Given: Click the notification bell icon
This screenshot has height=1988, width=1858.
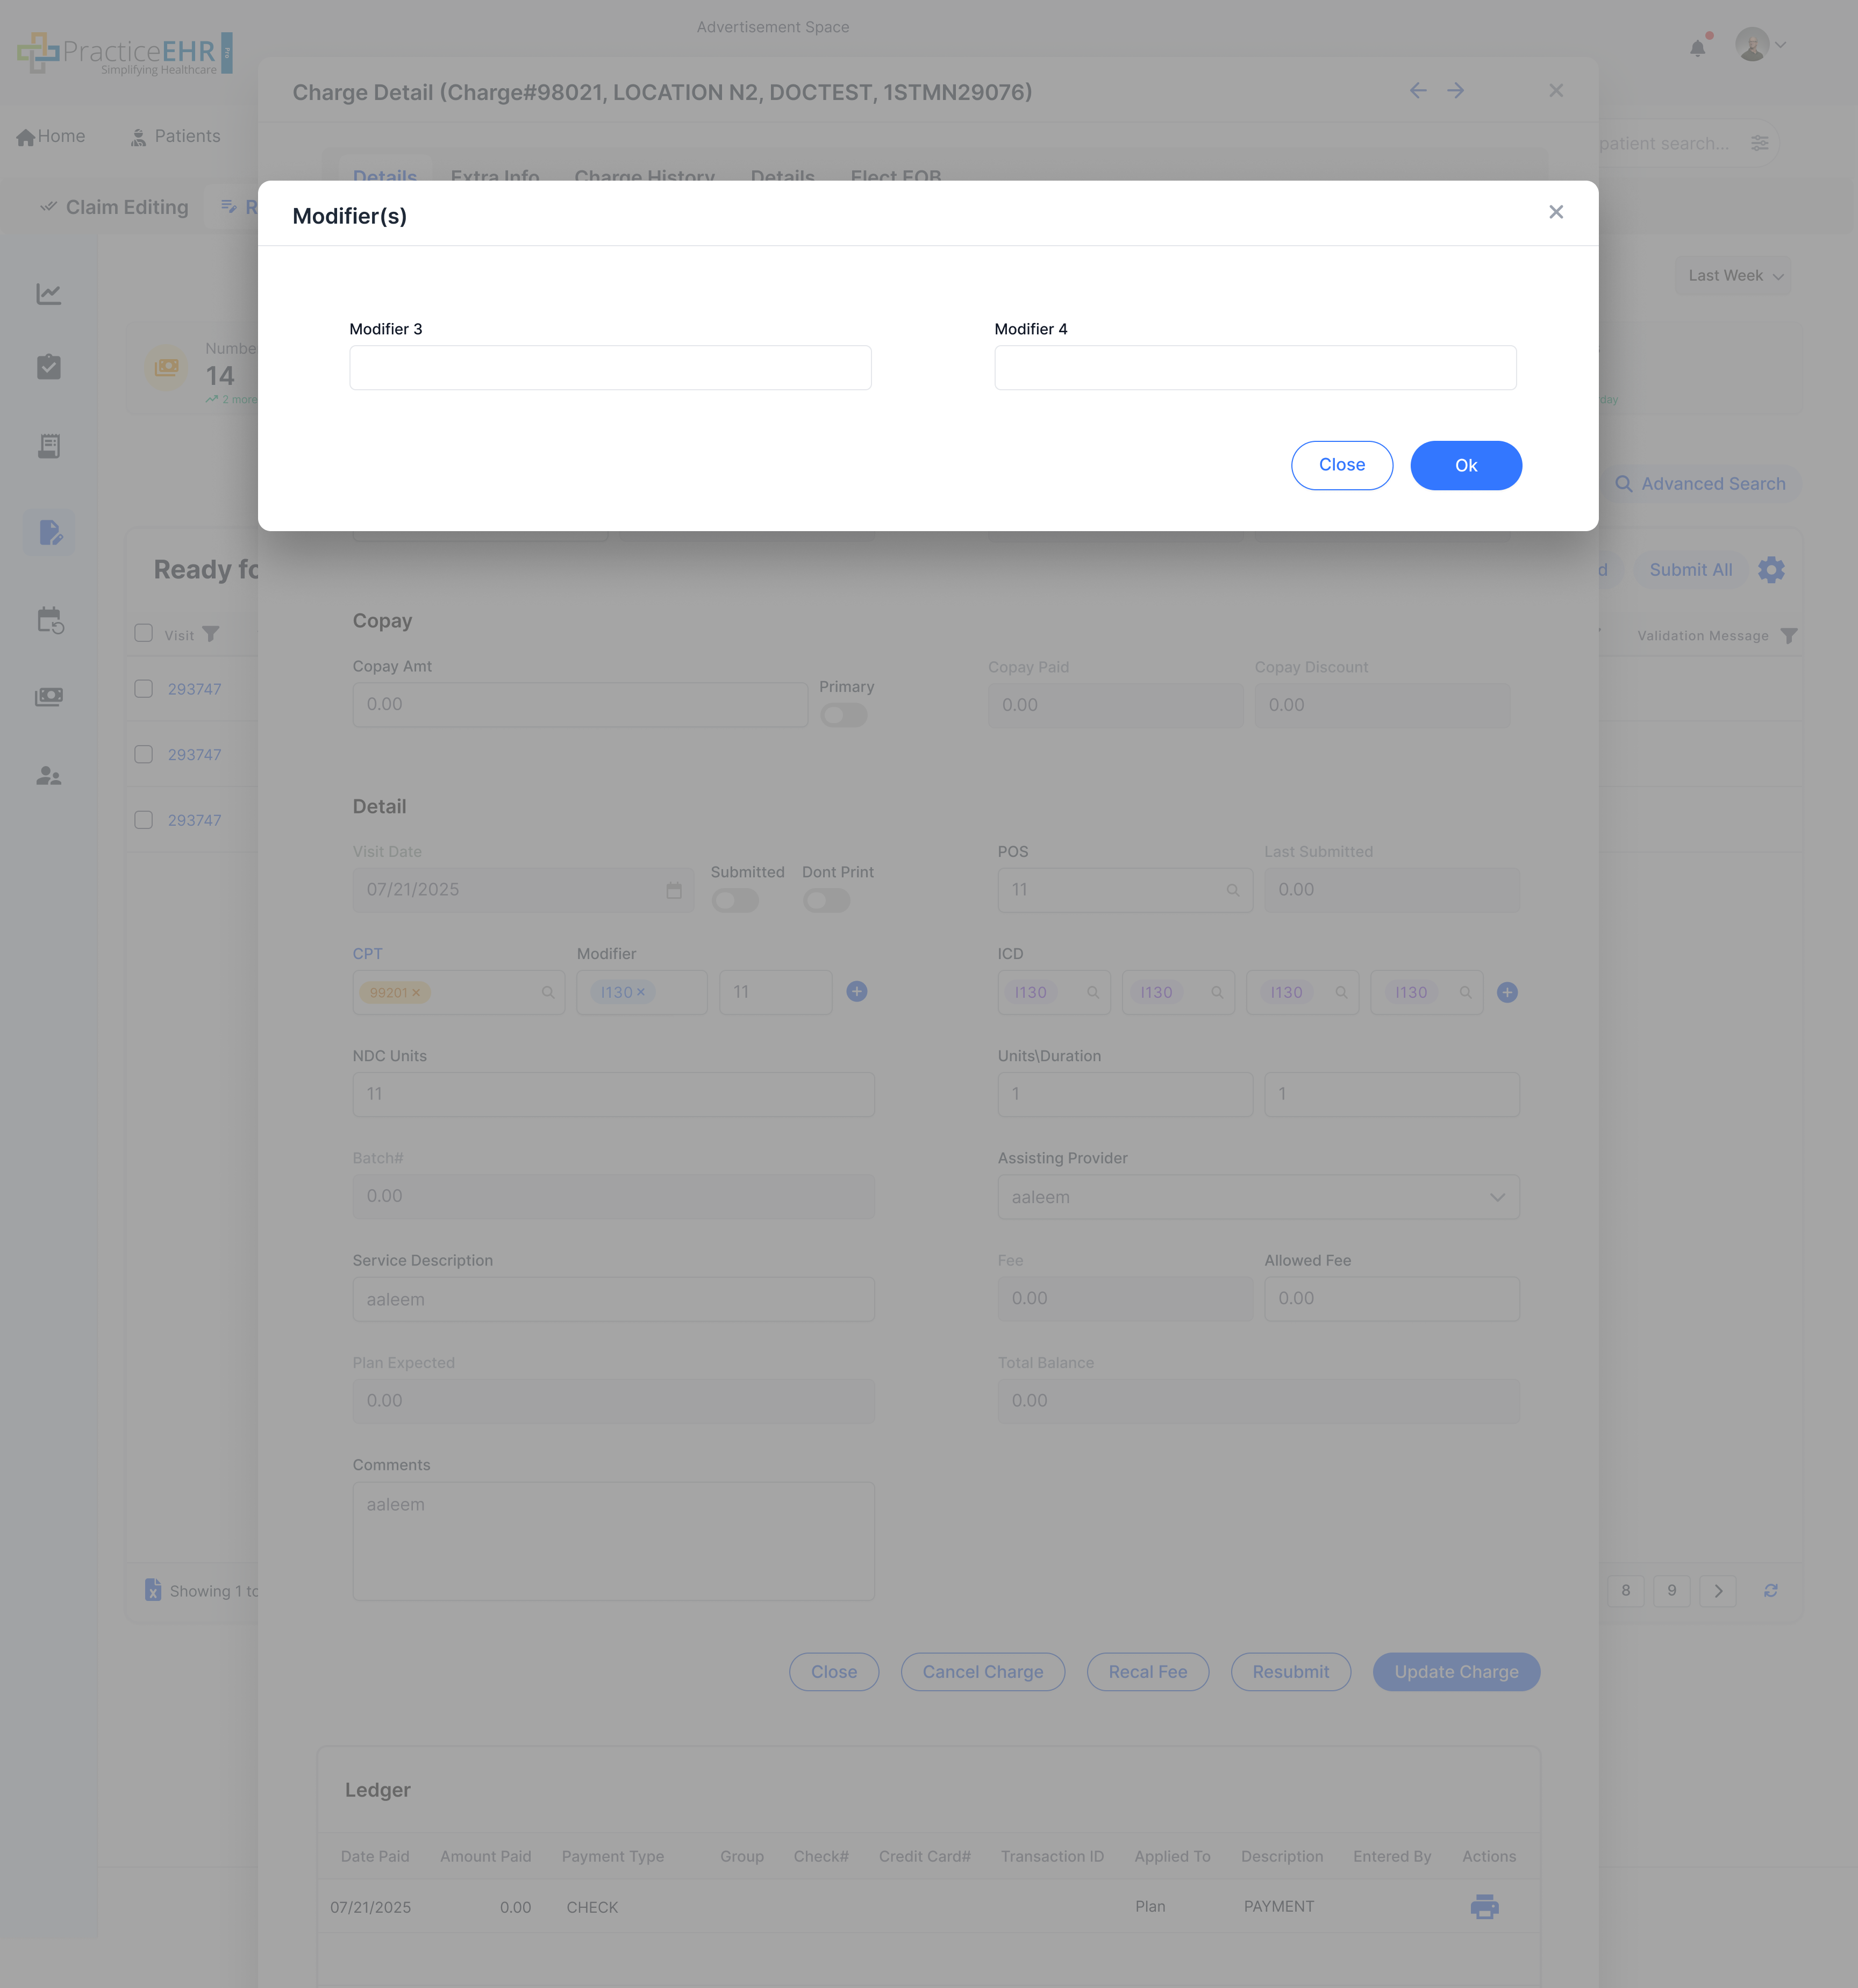Looking at the screenshot, I should [1697, 48].
